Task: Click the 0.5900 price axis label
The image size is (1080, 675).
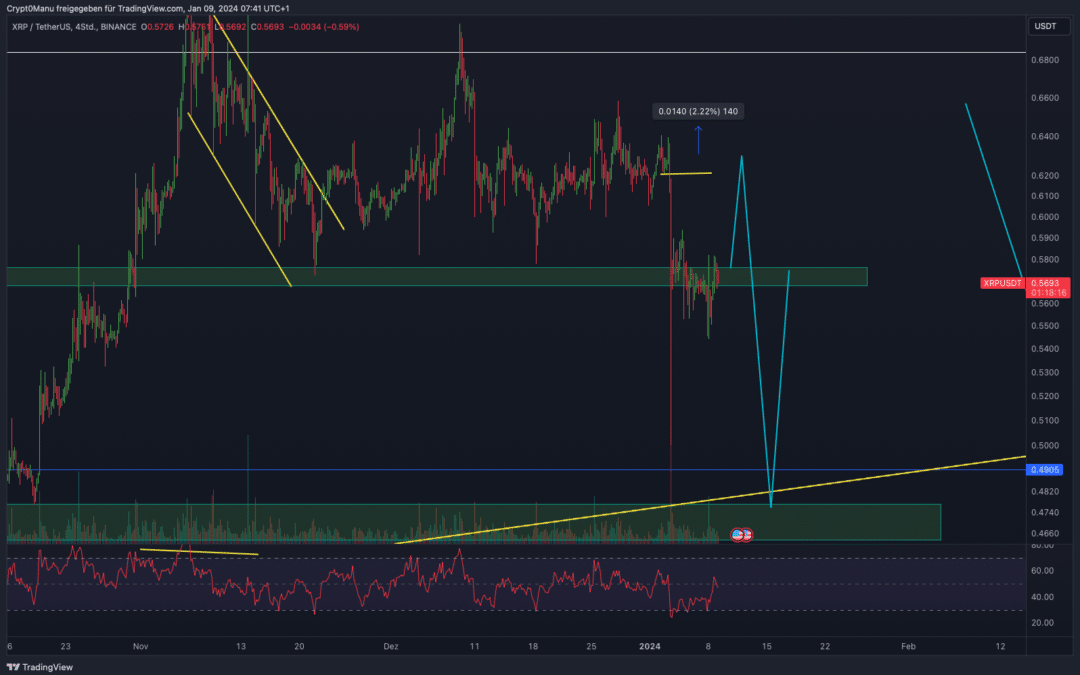Action: [x=1045, y=238]
